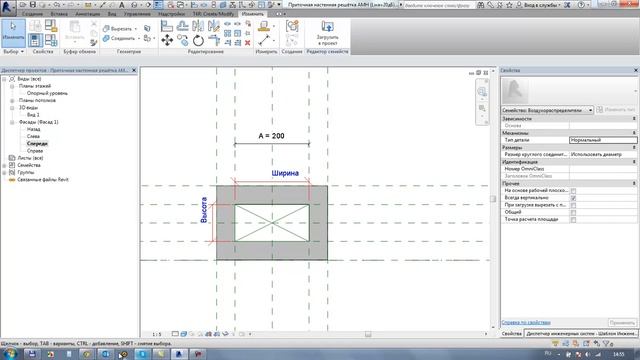This screenshot has width=640, height=360.
Task: Collapse the Виды (все) tree node
Action: coord(4,79)
